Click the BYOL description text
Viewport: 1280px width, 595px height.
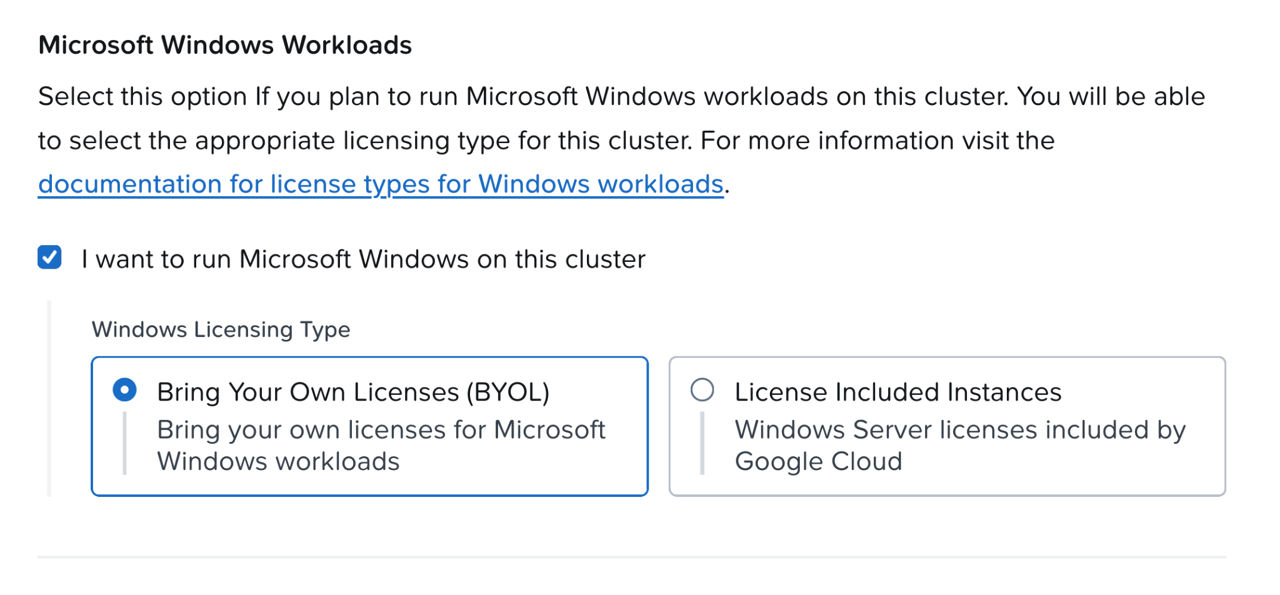coord(380,445)
